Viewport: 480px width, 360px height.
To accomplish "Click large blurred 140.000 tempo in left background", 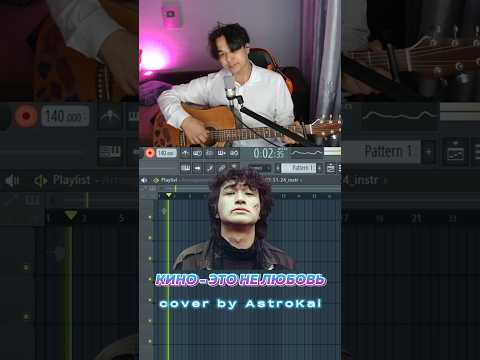I will pyautogui.click(x=65, y=116).
